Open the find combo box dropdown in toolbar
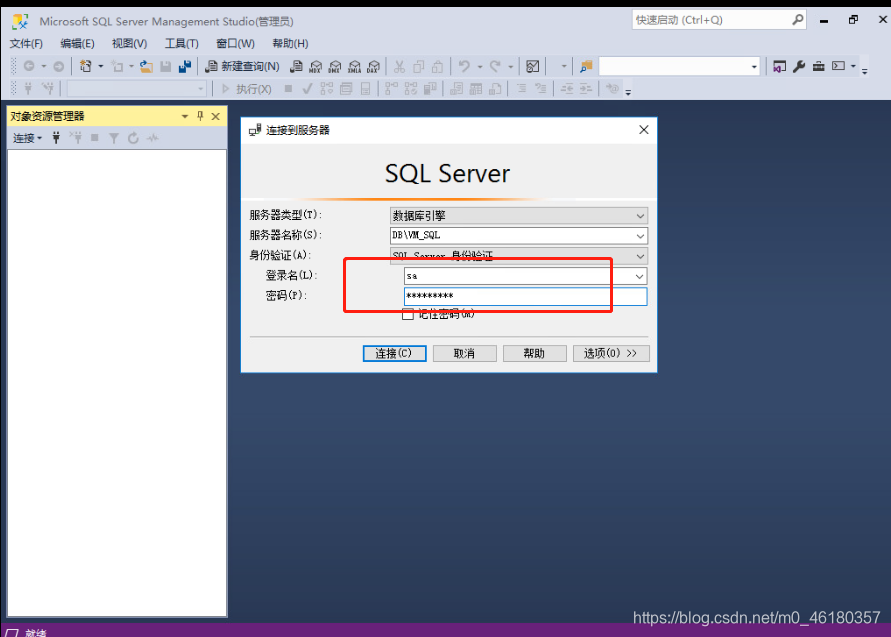 754,66
